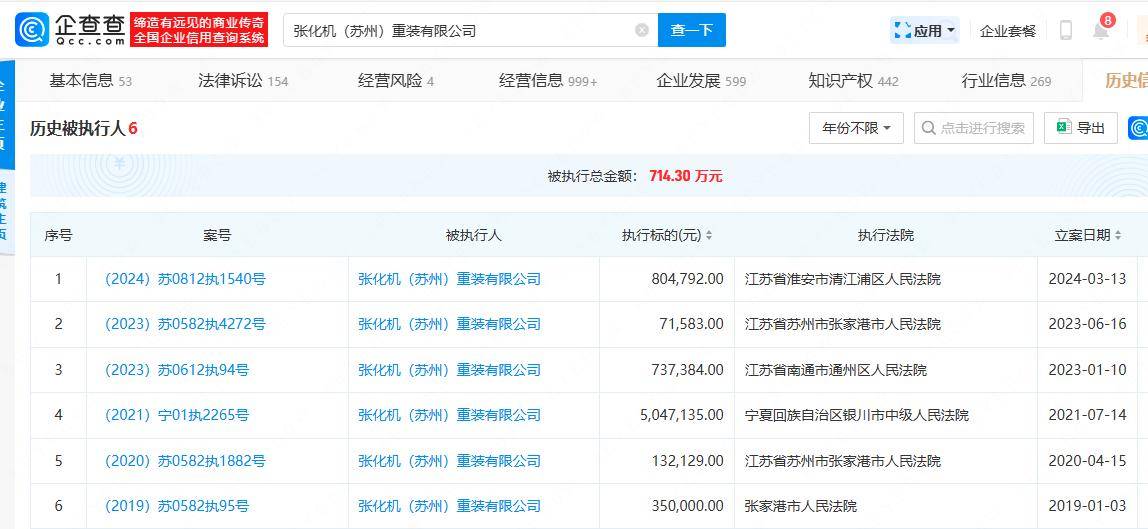Click the total amount 714.30 万元

tap(685, 176)
